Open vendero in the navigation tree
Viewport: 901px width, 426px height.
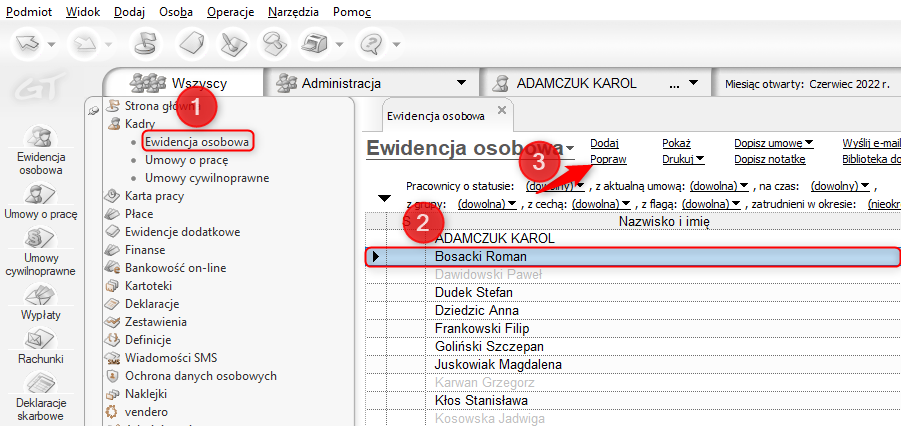coord(146,412)
